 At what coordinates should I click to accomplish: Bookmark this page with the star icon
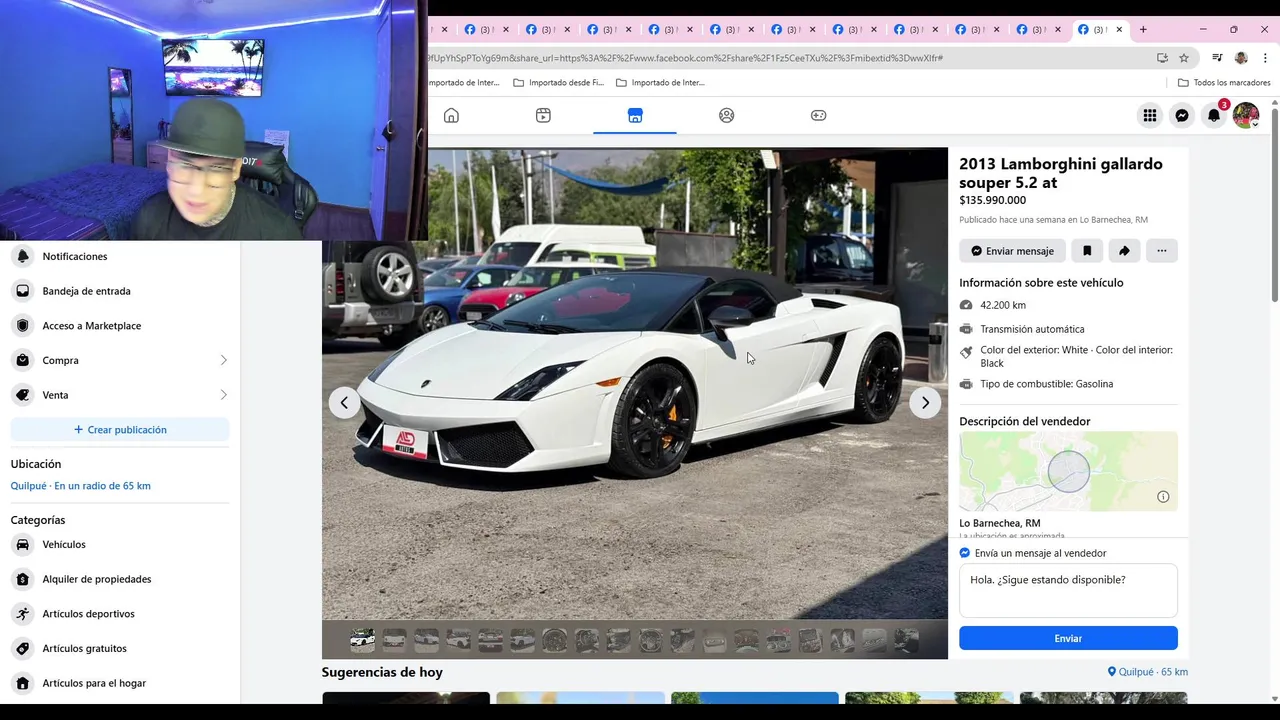click(x=1184, y=58)
